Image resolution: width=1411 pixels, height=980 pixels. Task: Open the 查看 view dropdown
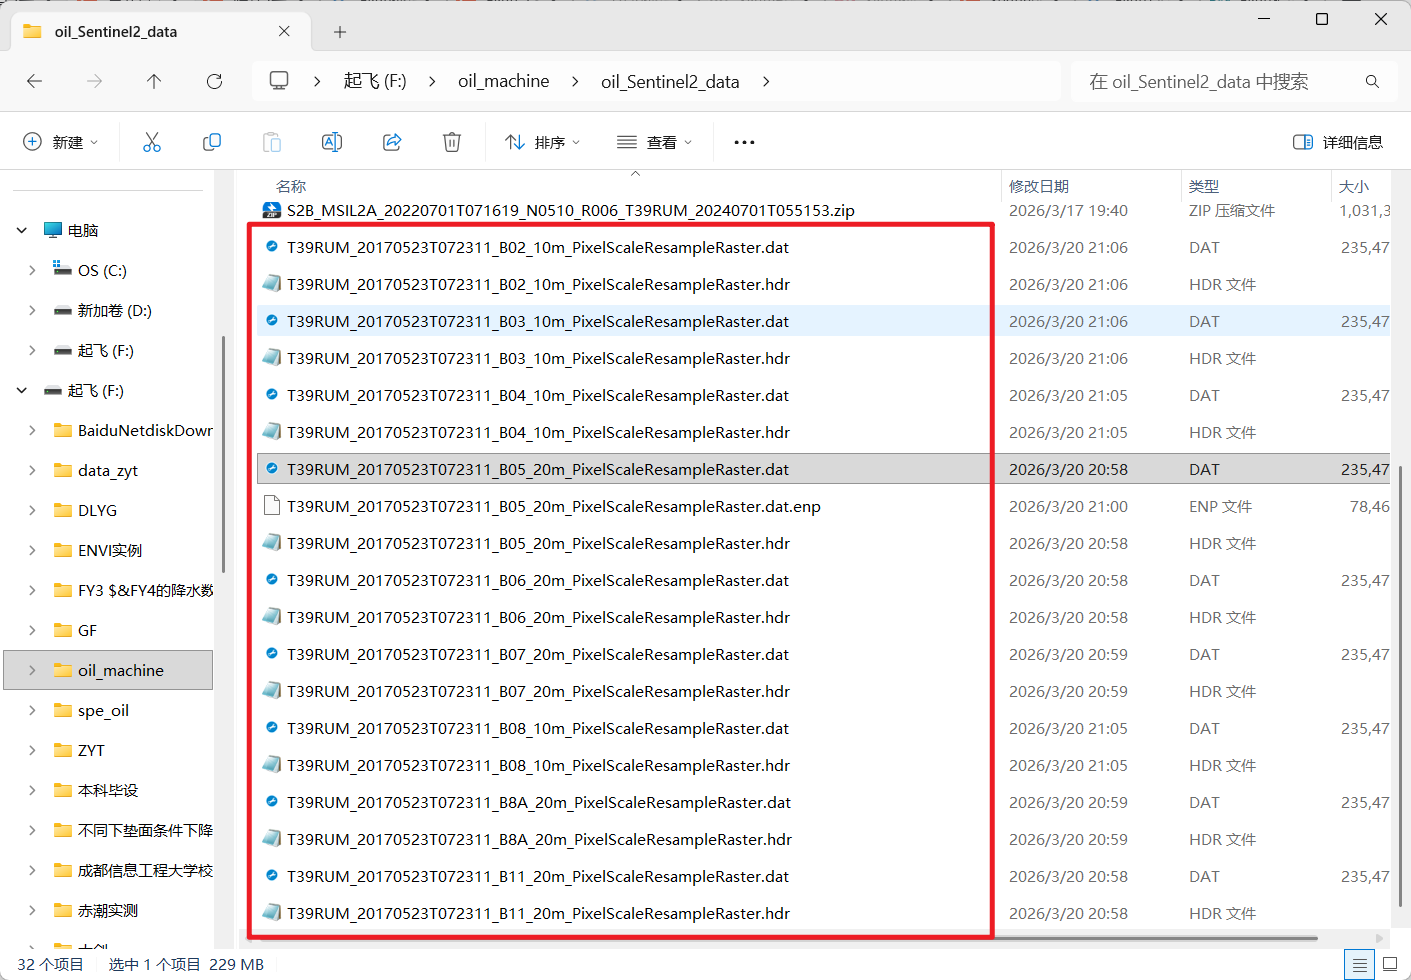(655, 142)
